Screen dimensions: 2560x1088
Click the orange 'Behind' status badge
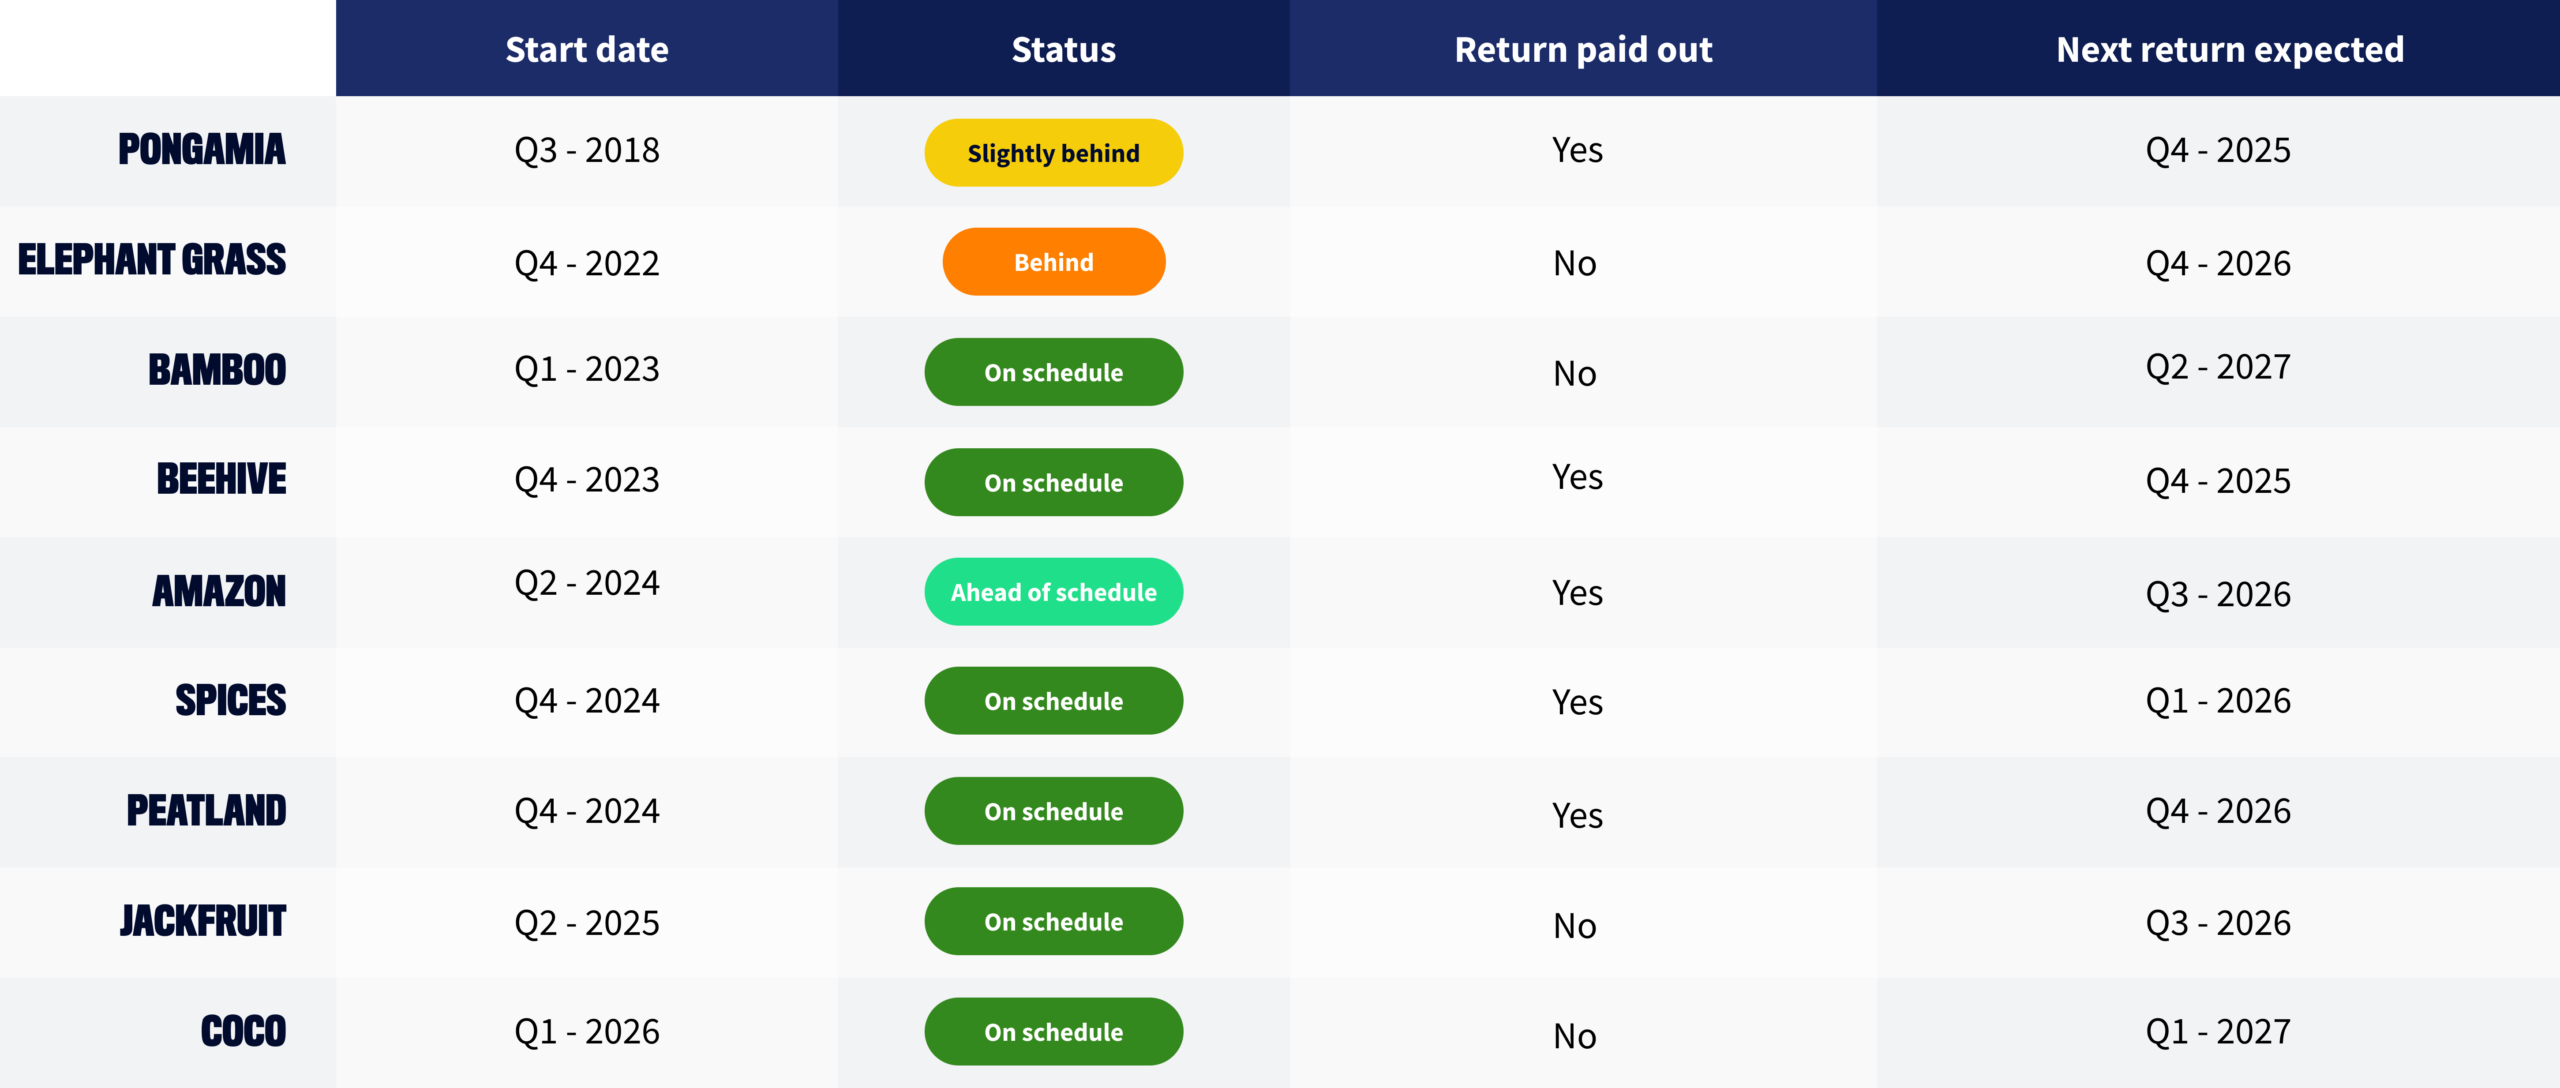pos(1053,262)
